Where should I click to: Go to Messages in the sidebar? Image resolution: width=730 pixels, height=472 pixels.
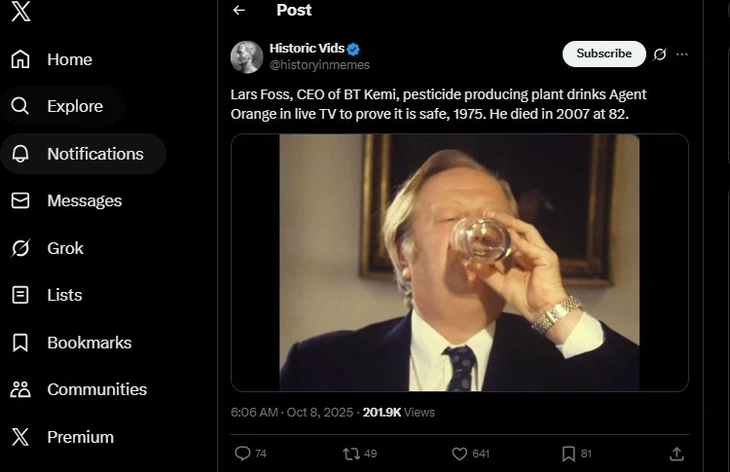(x=84, y=201)
